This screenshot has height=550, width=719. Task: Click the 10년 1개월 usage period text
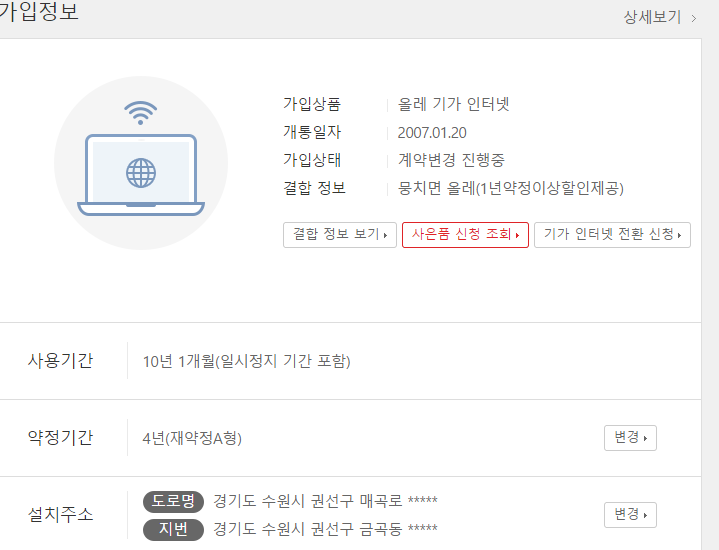coord(246,361)
